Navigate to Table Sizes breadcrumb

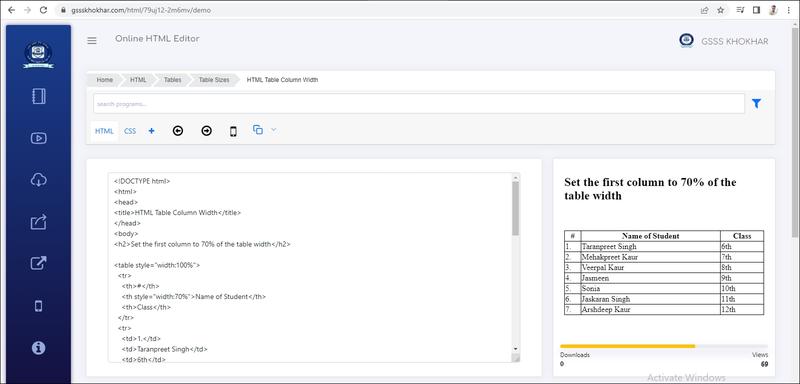point(214,80)
